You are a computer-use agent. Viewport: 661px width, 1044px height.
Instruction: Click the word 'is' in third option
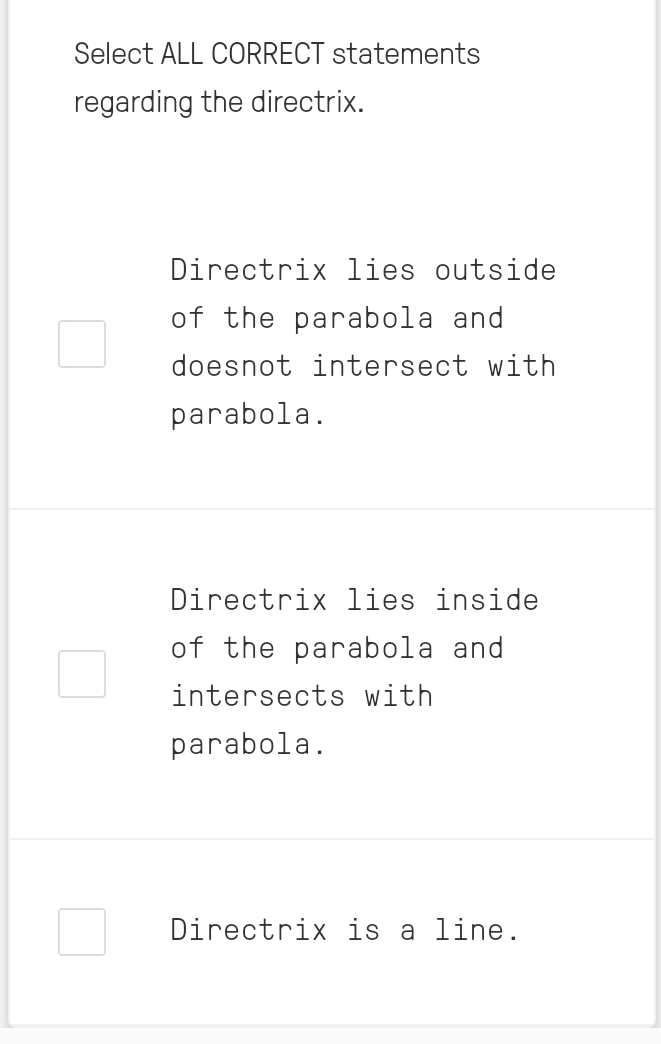click(x=363, y=931)
